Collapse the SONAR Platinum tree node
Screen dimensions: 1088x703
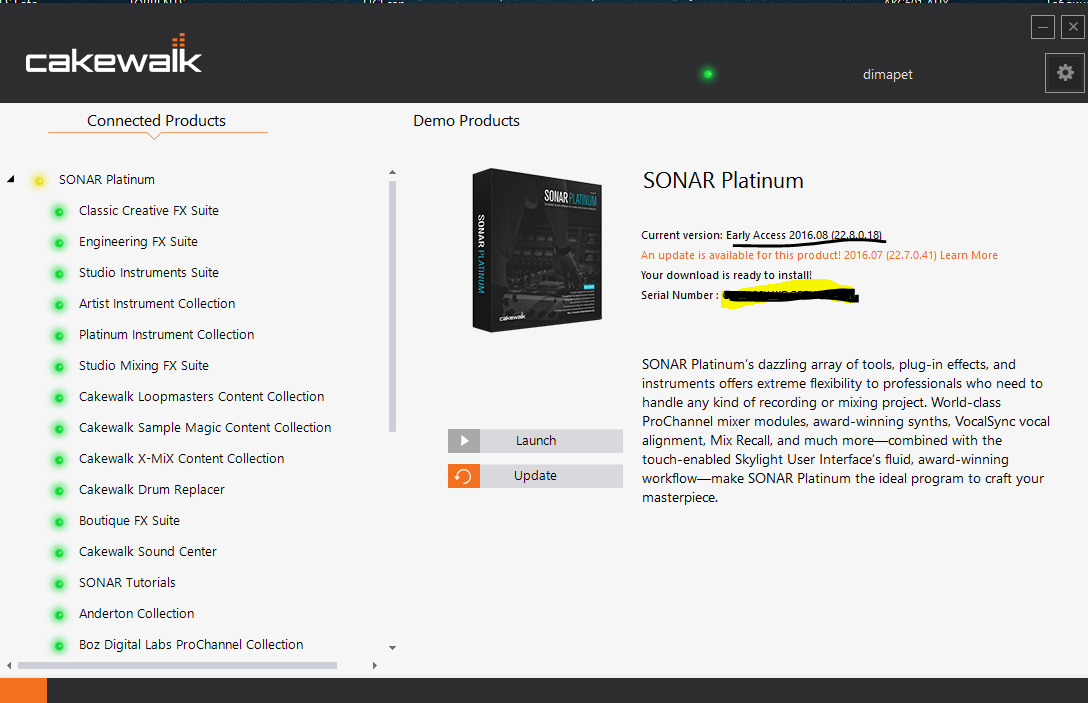11,179
